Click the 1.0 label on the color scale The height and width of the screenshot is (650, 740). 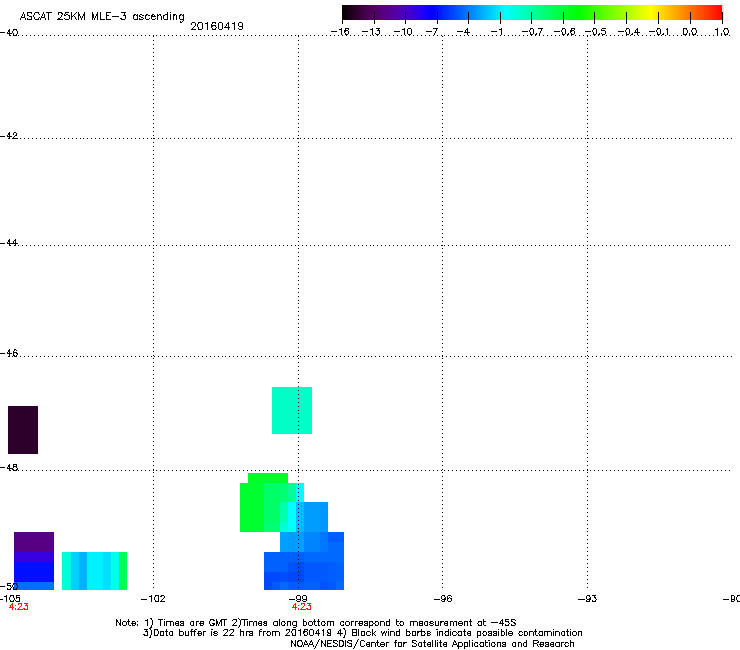tap(722, 32)
